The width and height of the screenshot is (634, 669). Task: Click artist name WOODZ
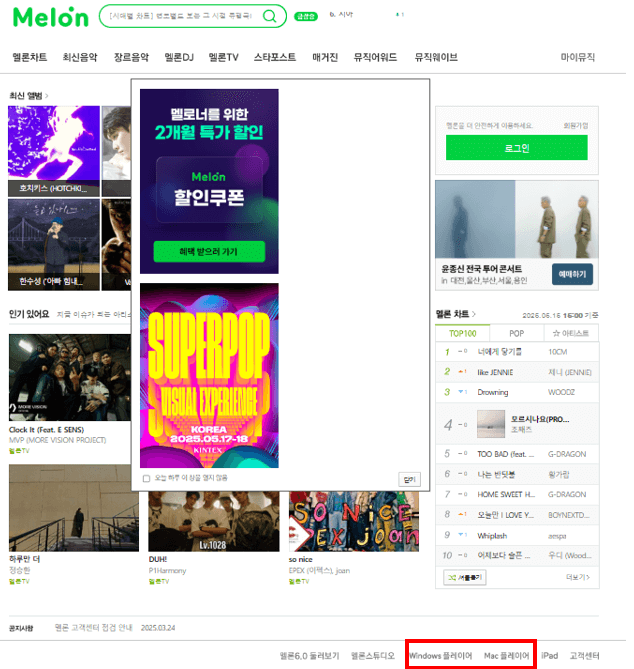561,392
